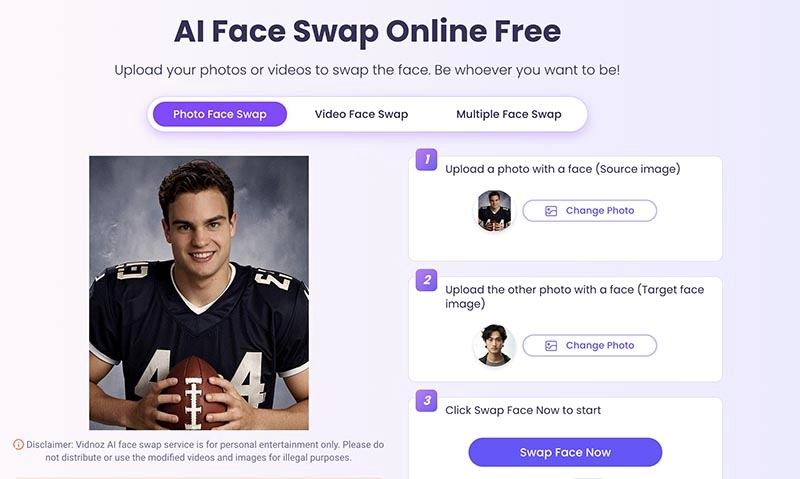This screenshot has height=479, width=800.
Task: Click the Click Swap Face Now to start text
Action: point(523,410)
